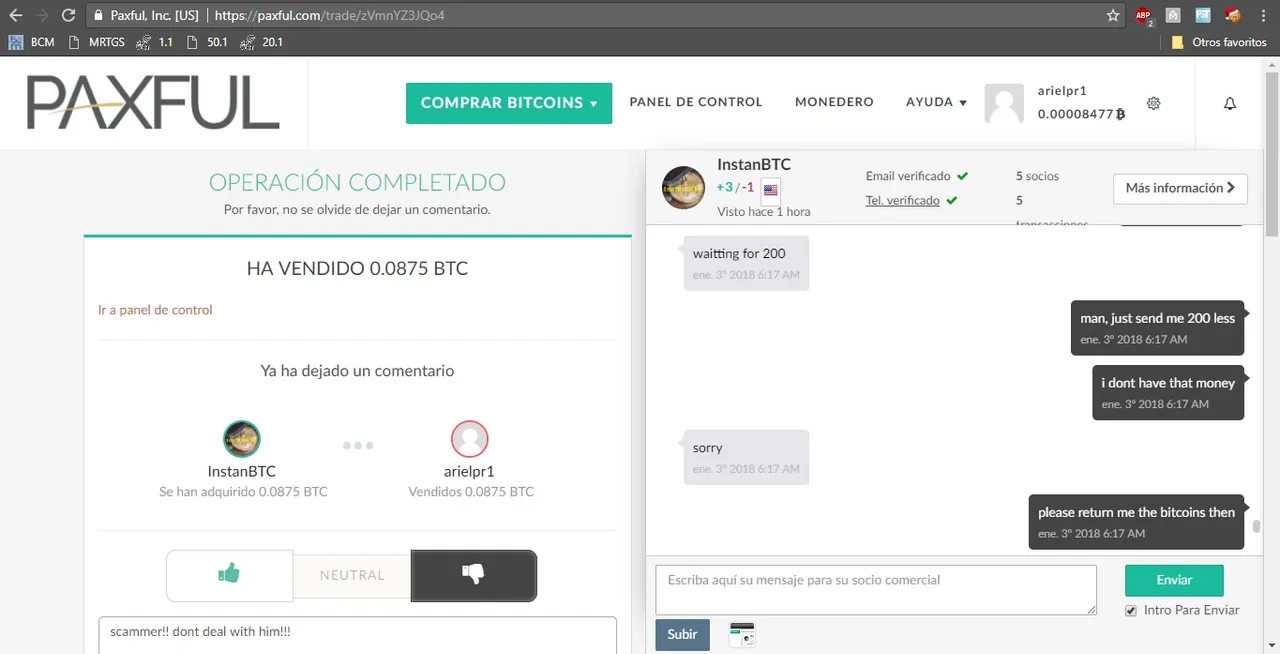Open the Santa-hat cookie extension icon
Viewport: 1280px width, 654px height.
(1233, 15)
